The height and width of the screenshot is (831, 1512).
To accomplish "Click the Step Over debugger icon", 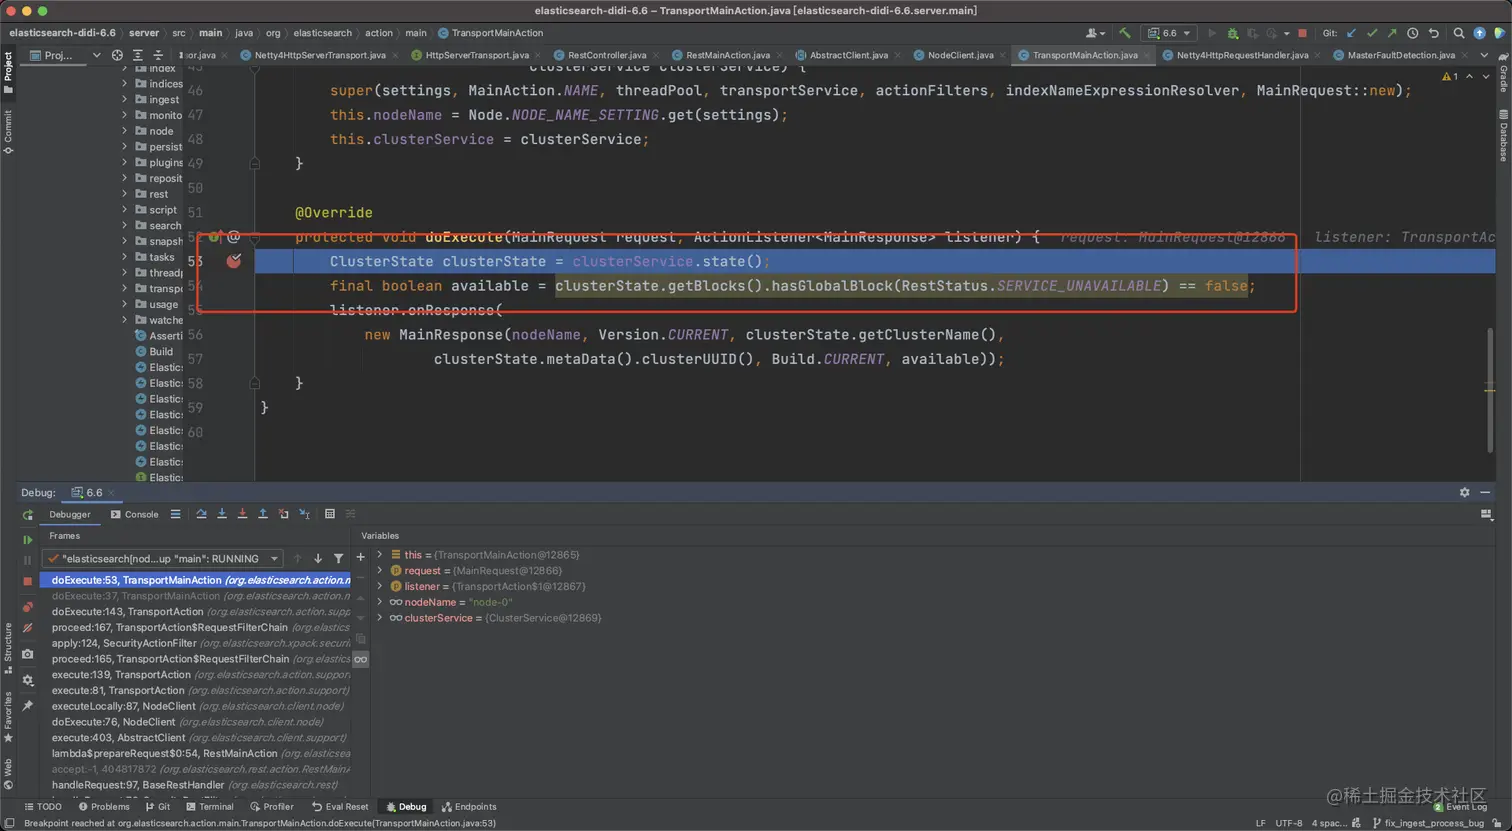I will (x=201, y=514).
